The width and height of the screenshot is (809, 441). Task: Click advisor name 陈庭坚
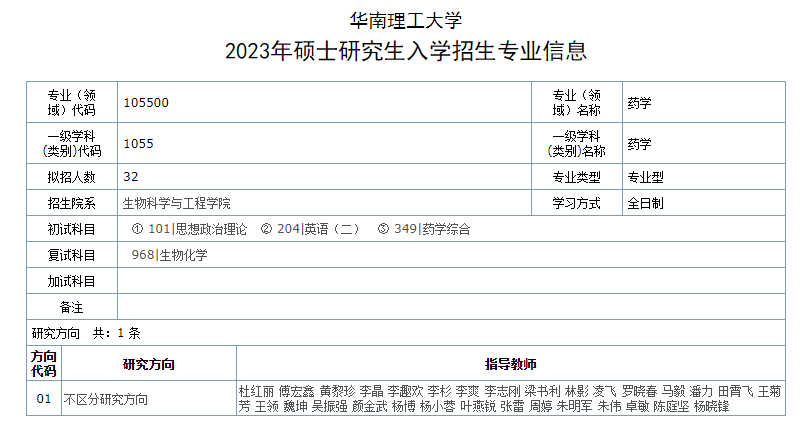click(671, 406)
